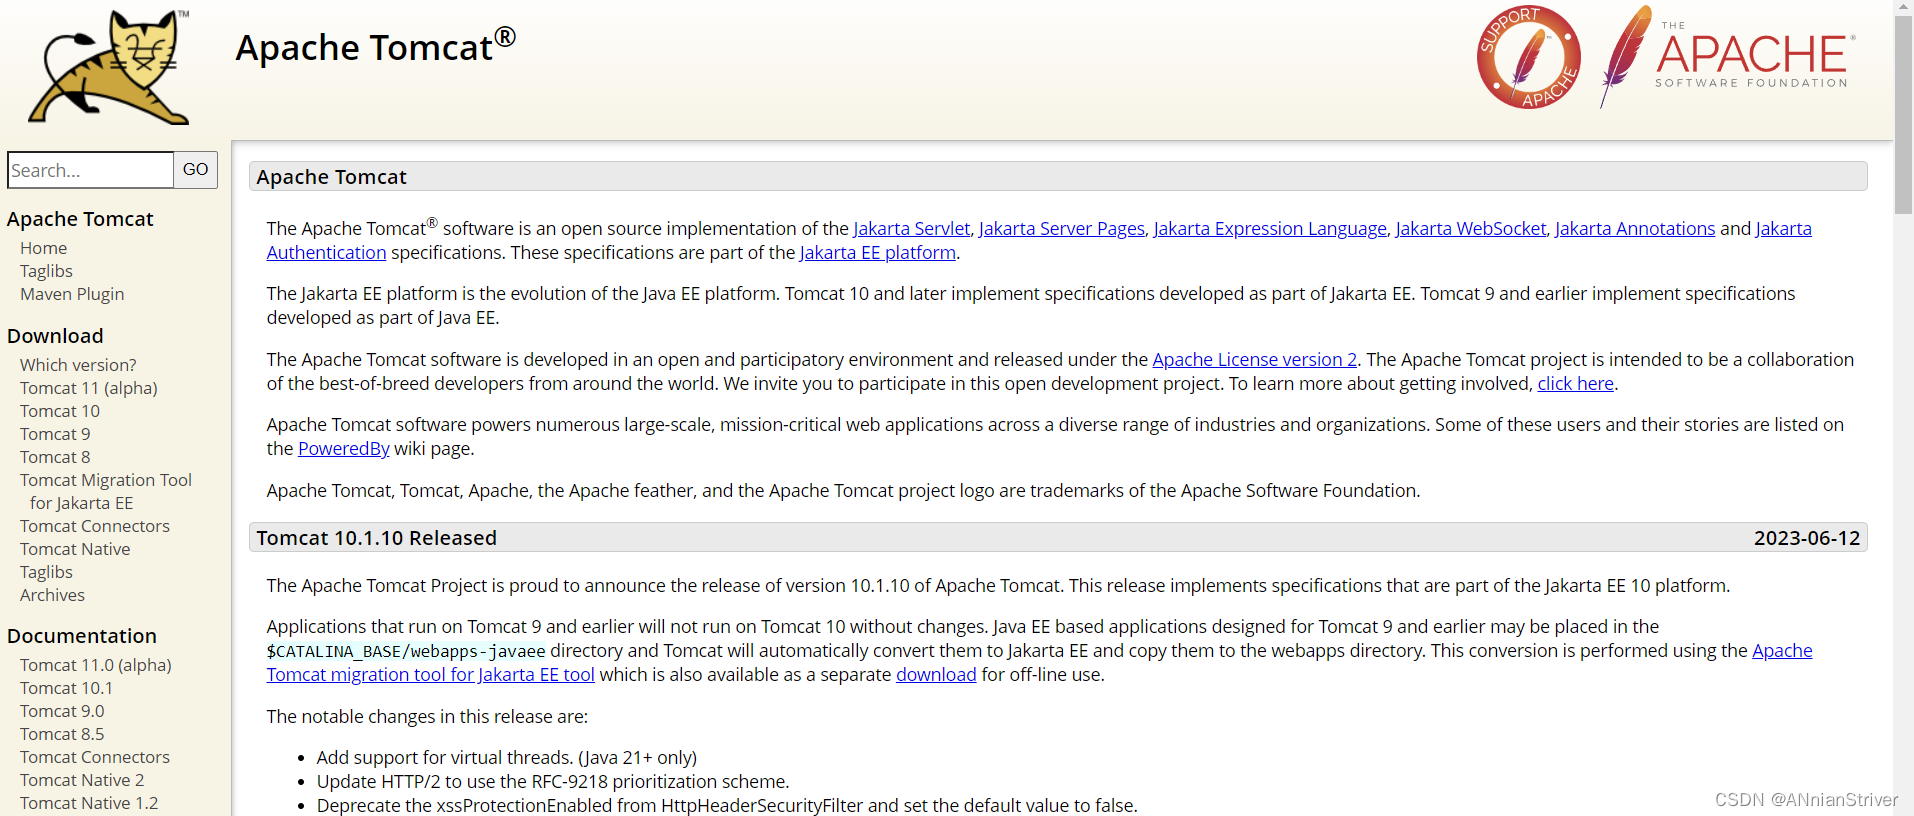Click 'Add support for virtual threads' bullet

click(507, 758)
